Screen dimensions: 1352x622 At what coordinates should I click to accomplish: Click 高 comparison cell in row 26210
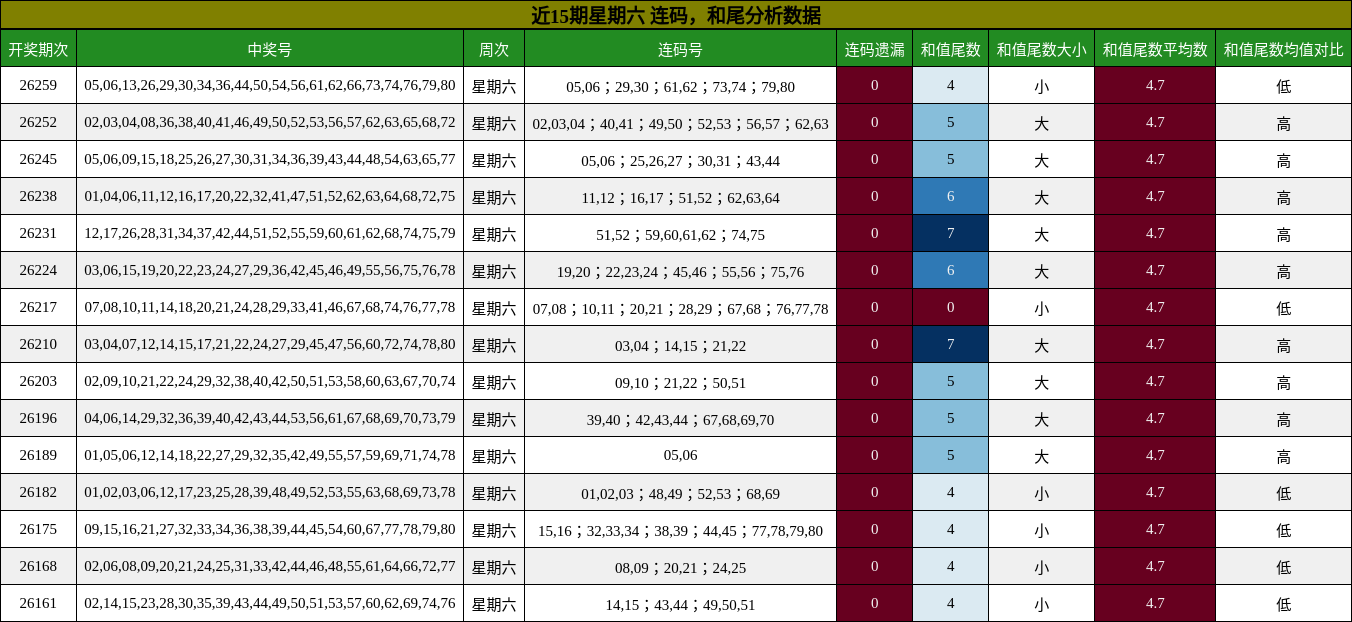point(1283,344)
